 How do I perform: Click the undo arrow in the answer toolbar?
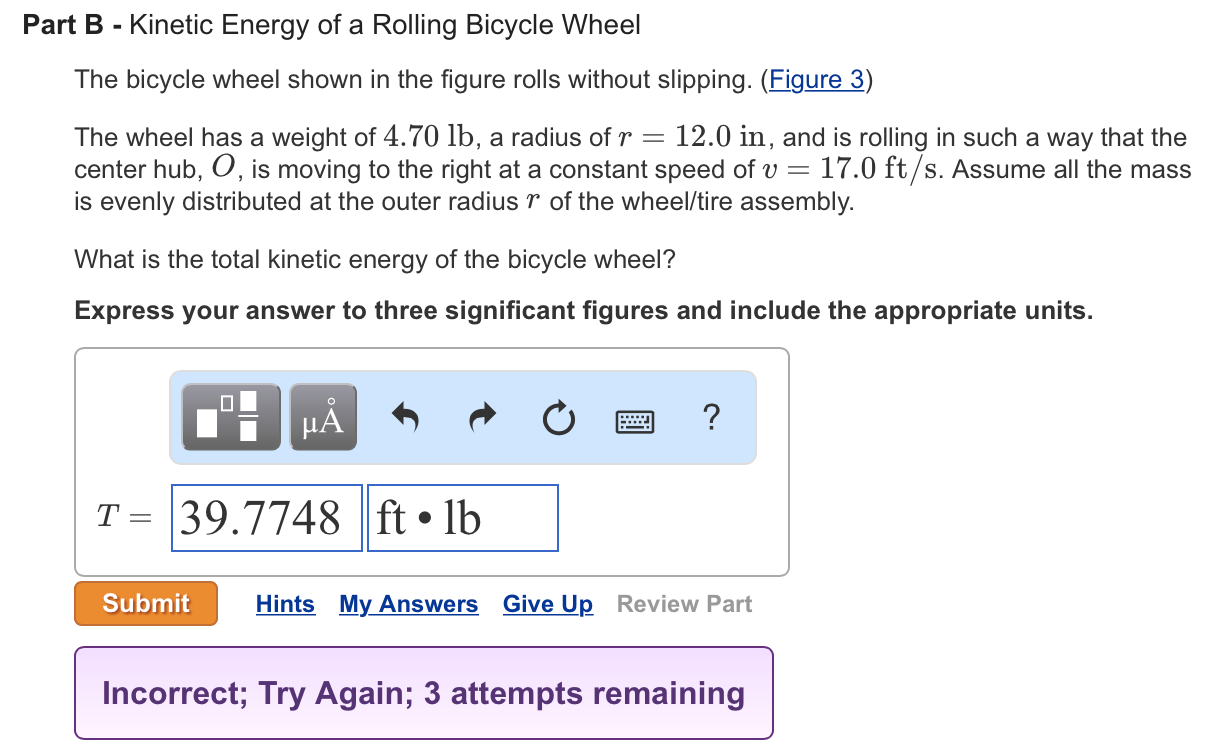pyautogui.click(x=404, y=418)
